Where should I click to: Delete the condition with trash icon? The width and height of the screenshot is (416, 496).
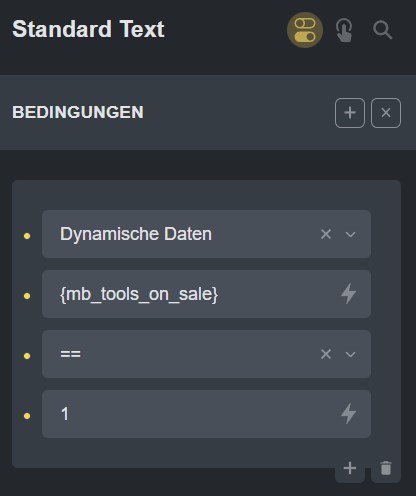click(x=386, y=468)
